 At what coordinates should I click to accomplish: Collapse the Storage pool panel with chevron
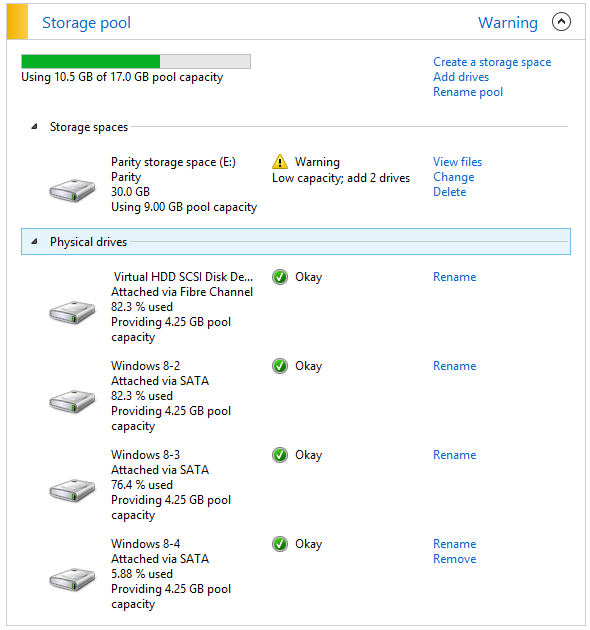(561, 22)
